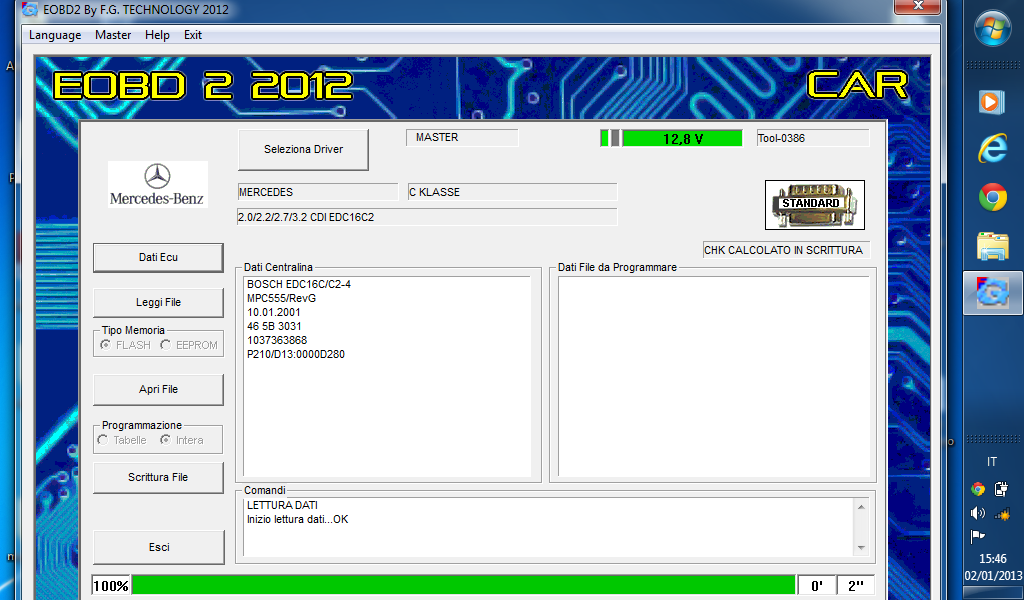Click the IT language indicator on taskbar
The image size is (1024, 600).
[x=992, y=462]
